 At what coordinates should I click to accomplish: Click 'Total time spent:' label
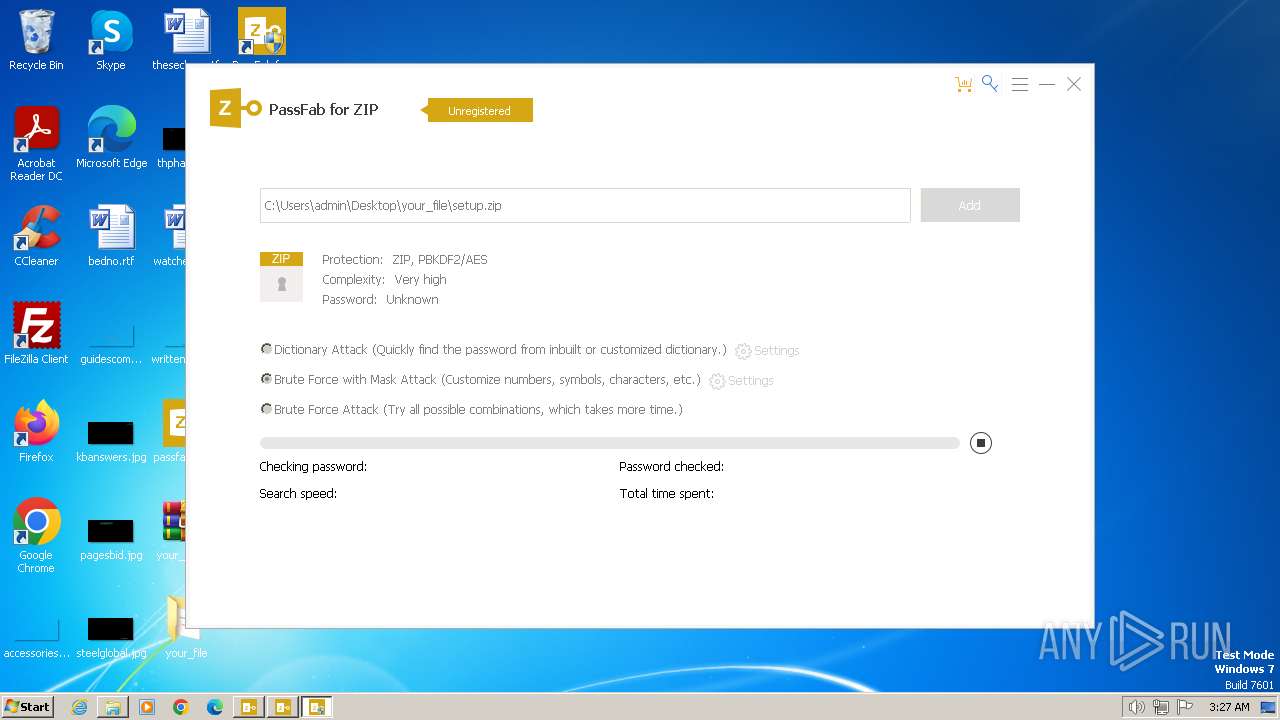[x=667, y=494]
